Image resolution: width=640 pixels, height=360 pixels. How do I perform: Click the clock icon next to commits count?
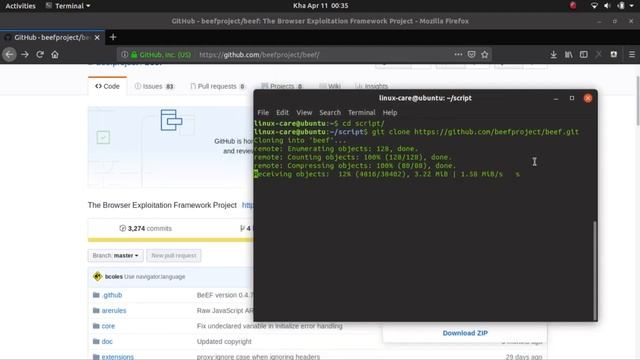(122, 228)
